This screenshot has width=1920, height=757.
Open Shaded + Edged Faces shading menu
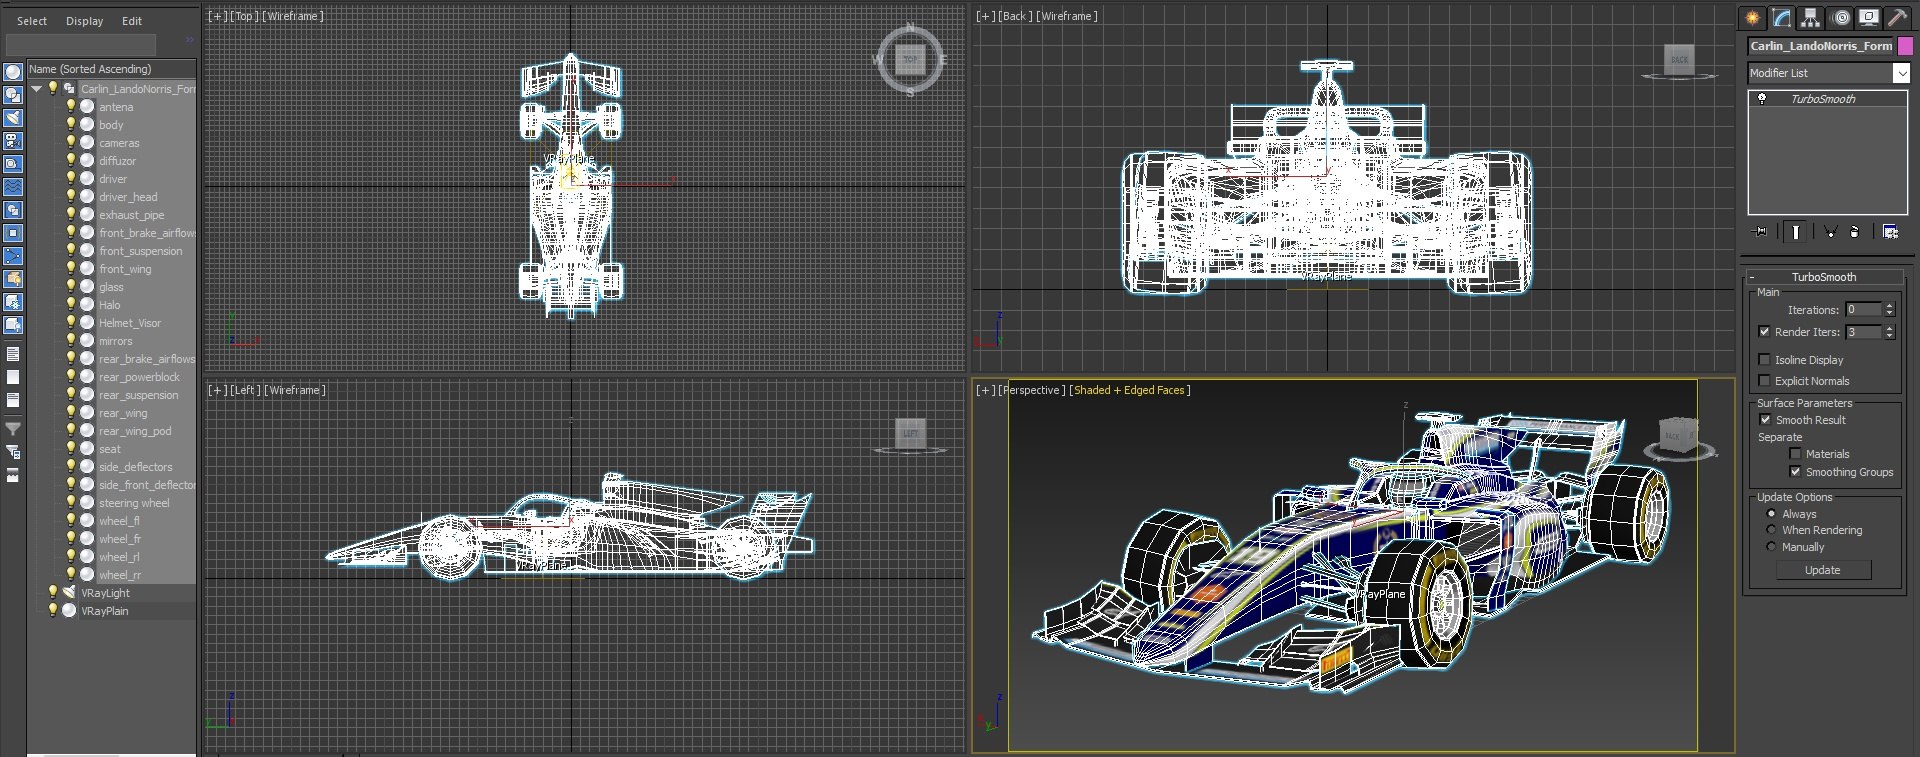tap(1129, 390)
